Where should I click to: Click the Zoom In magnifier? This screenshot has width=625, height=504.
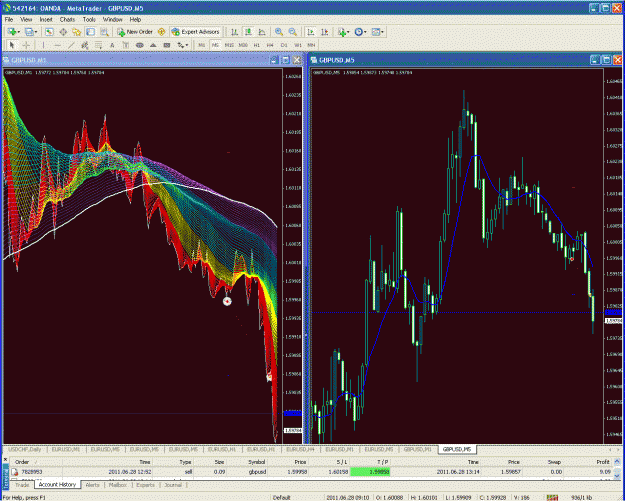coord(279,32)
